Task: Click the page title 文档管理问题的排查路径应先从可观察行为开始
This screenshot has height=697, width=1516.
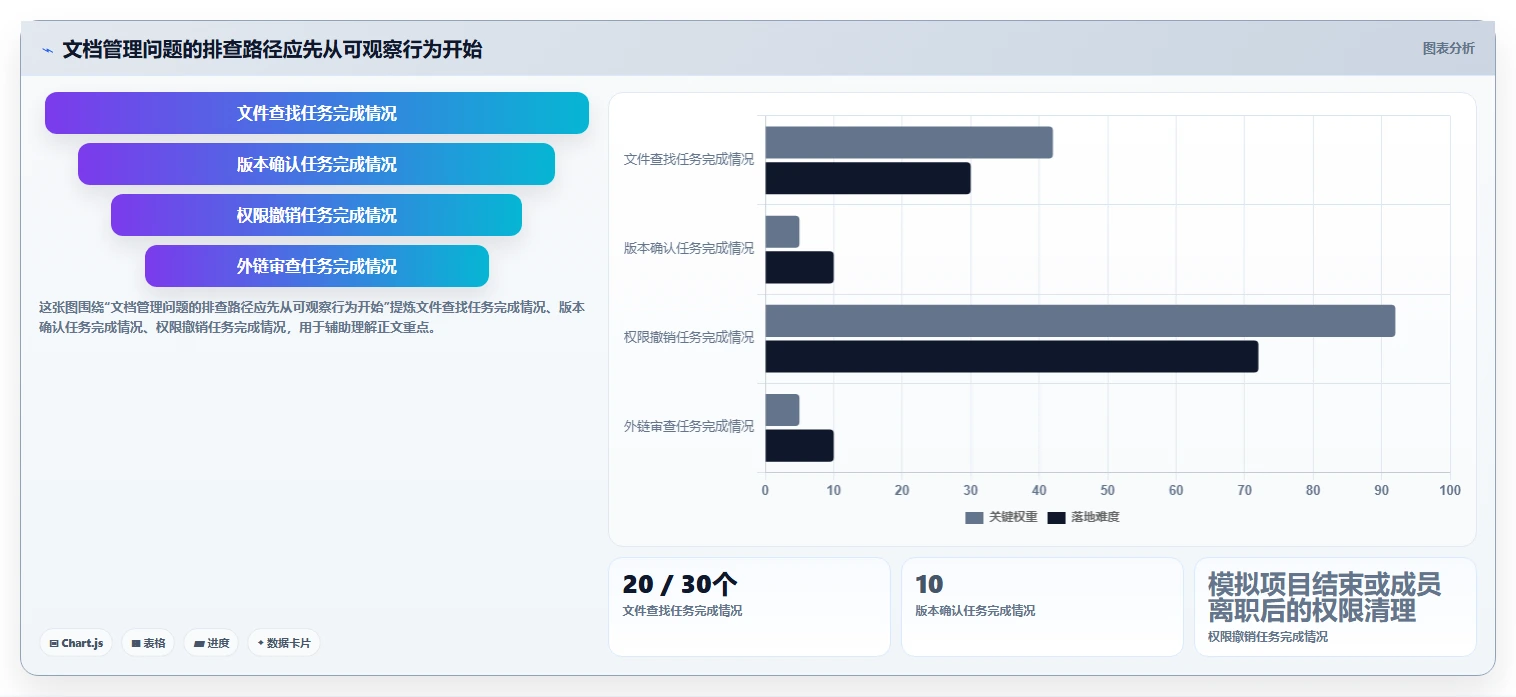Action: 272,49
